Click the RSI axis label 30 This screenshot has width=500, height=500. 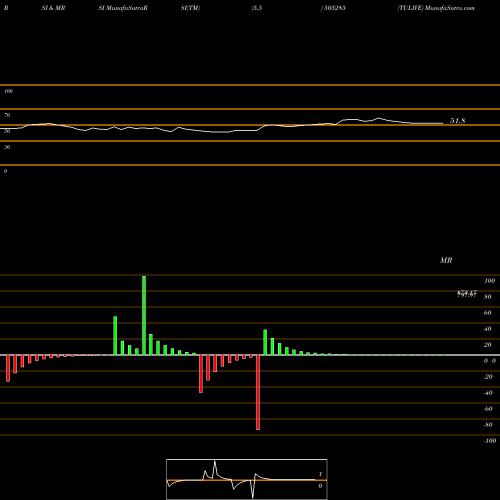tap(7, 147)
